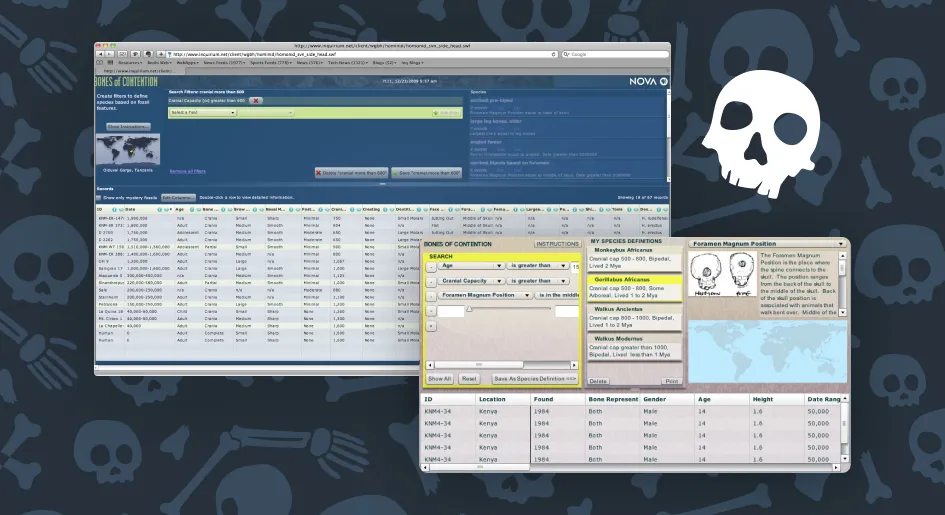Click minus button beside Foramen Magnum Position filter row
Image resolution: width=945 pixels, height=515 pixels.
[431, 296]
